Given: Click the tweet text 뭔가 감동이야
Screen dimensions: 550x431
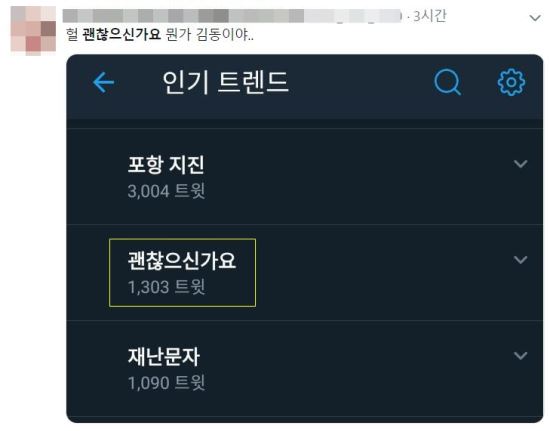Looking at the screenshot, I should point(209,34).
